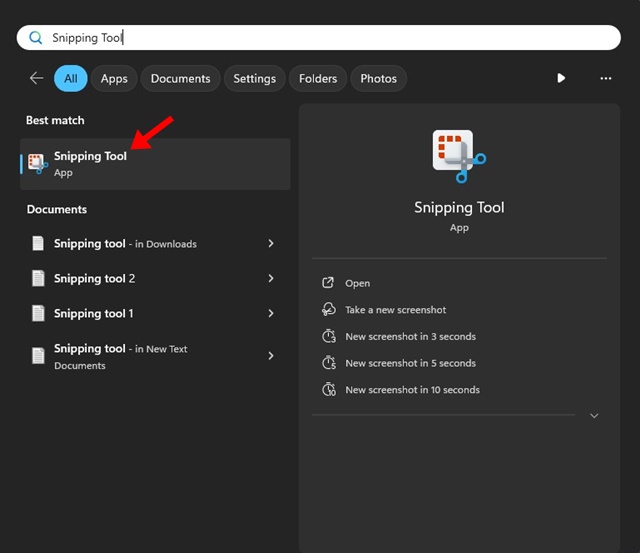Viewport: 640px width, 553px height.
Task: Expand more actions chevron in details pane
Action: [594, 415]
